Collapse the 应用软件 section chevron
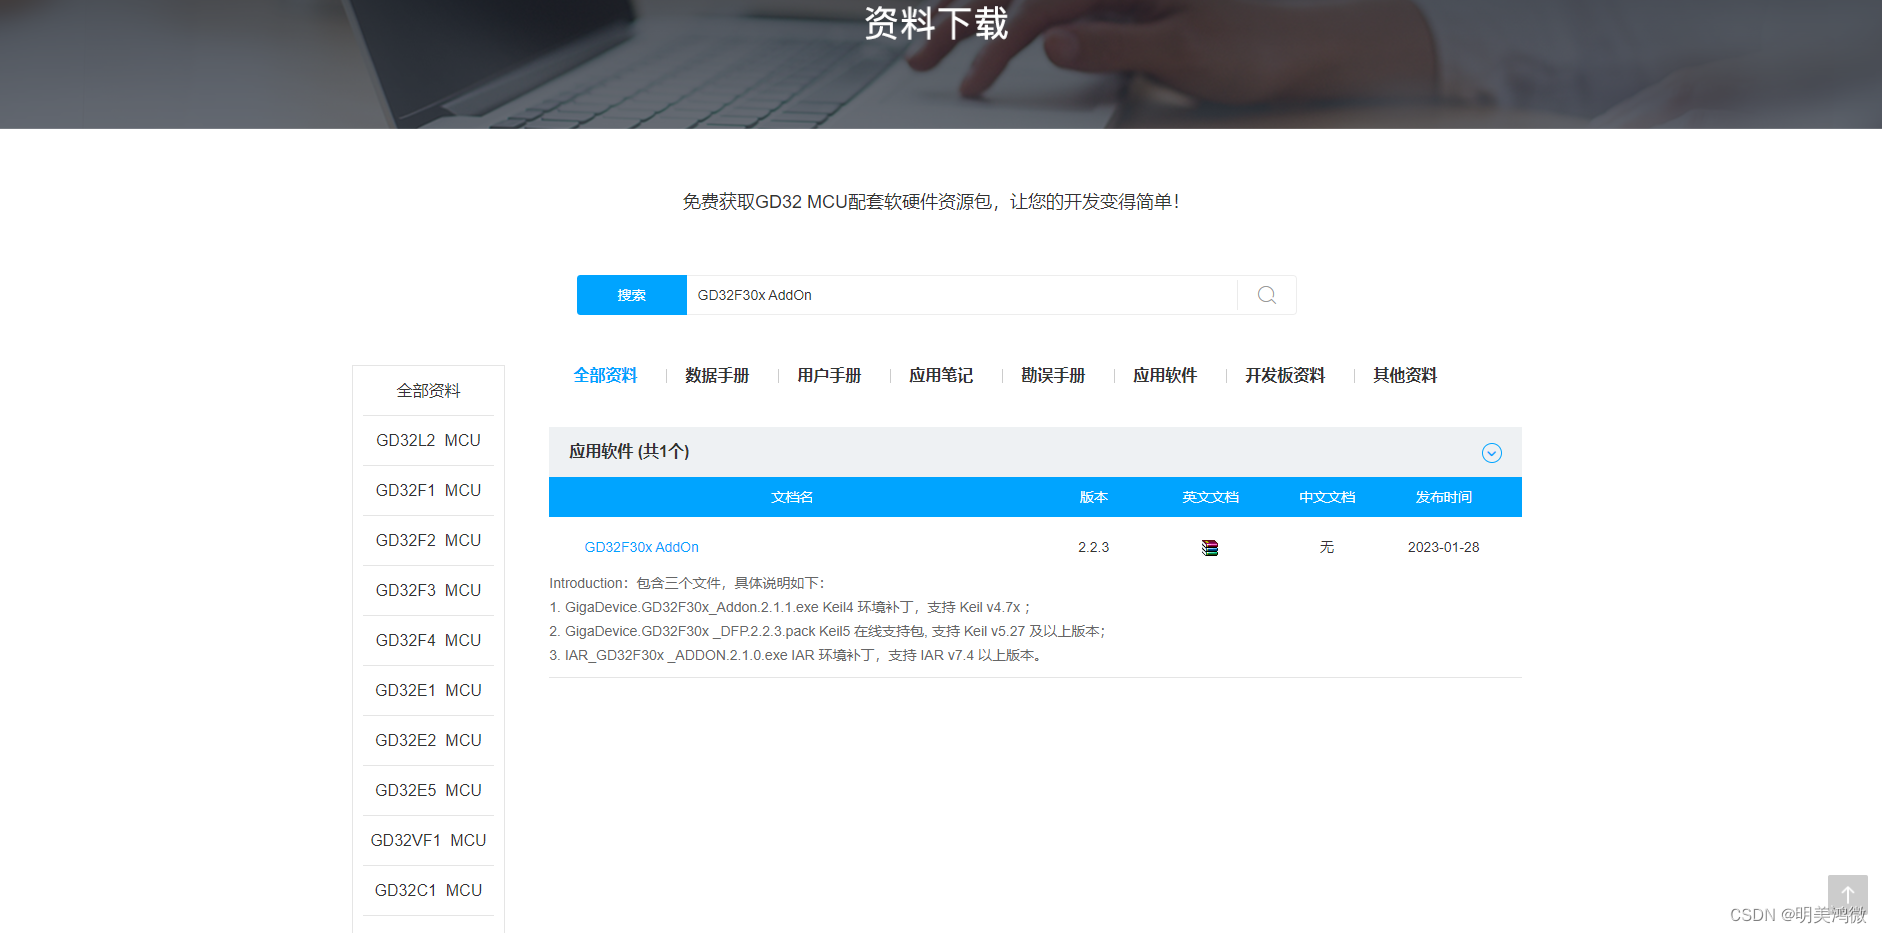1882x933 pixels. point(1491,453)
